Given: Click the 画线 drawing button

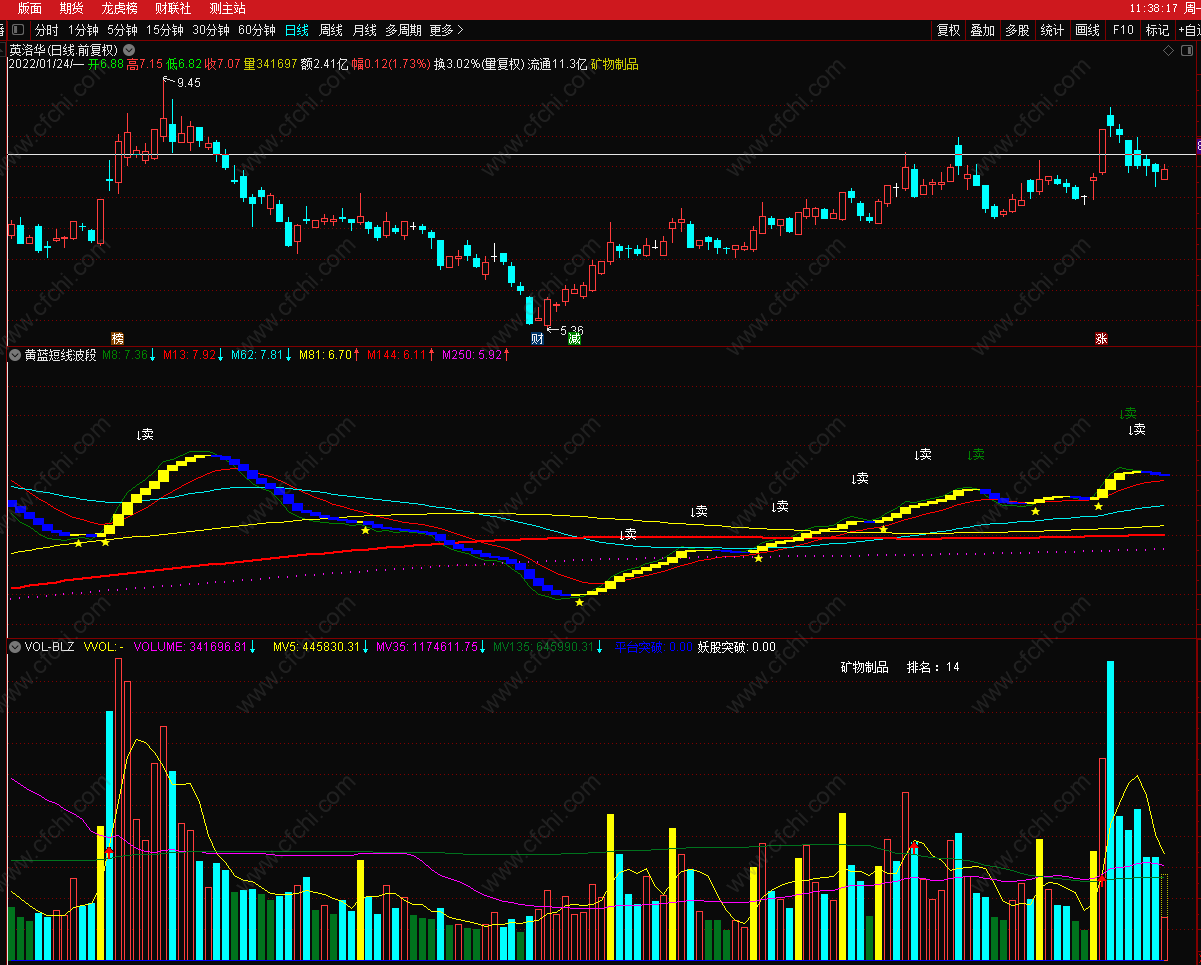Looking at the screenshot, I should (1087, 30).
